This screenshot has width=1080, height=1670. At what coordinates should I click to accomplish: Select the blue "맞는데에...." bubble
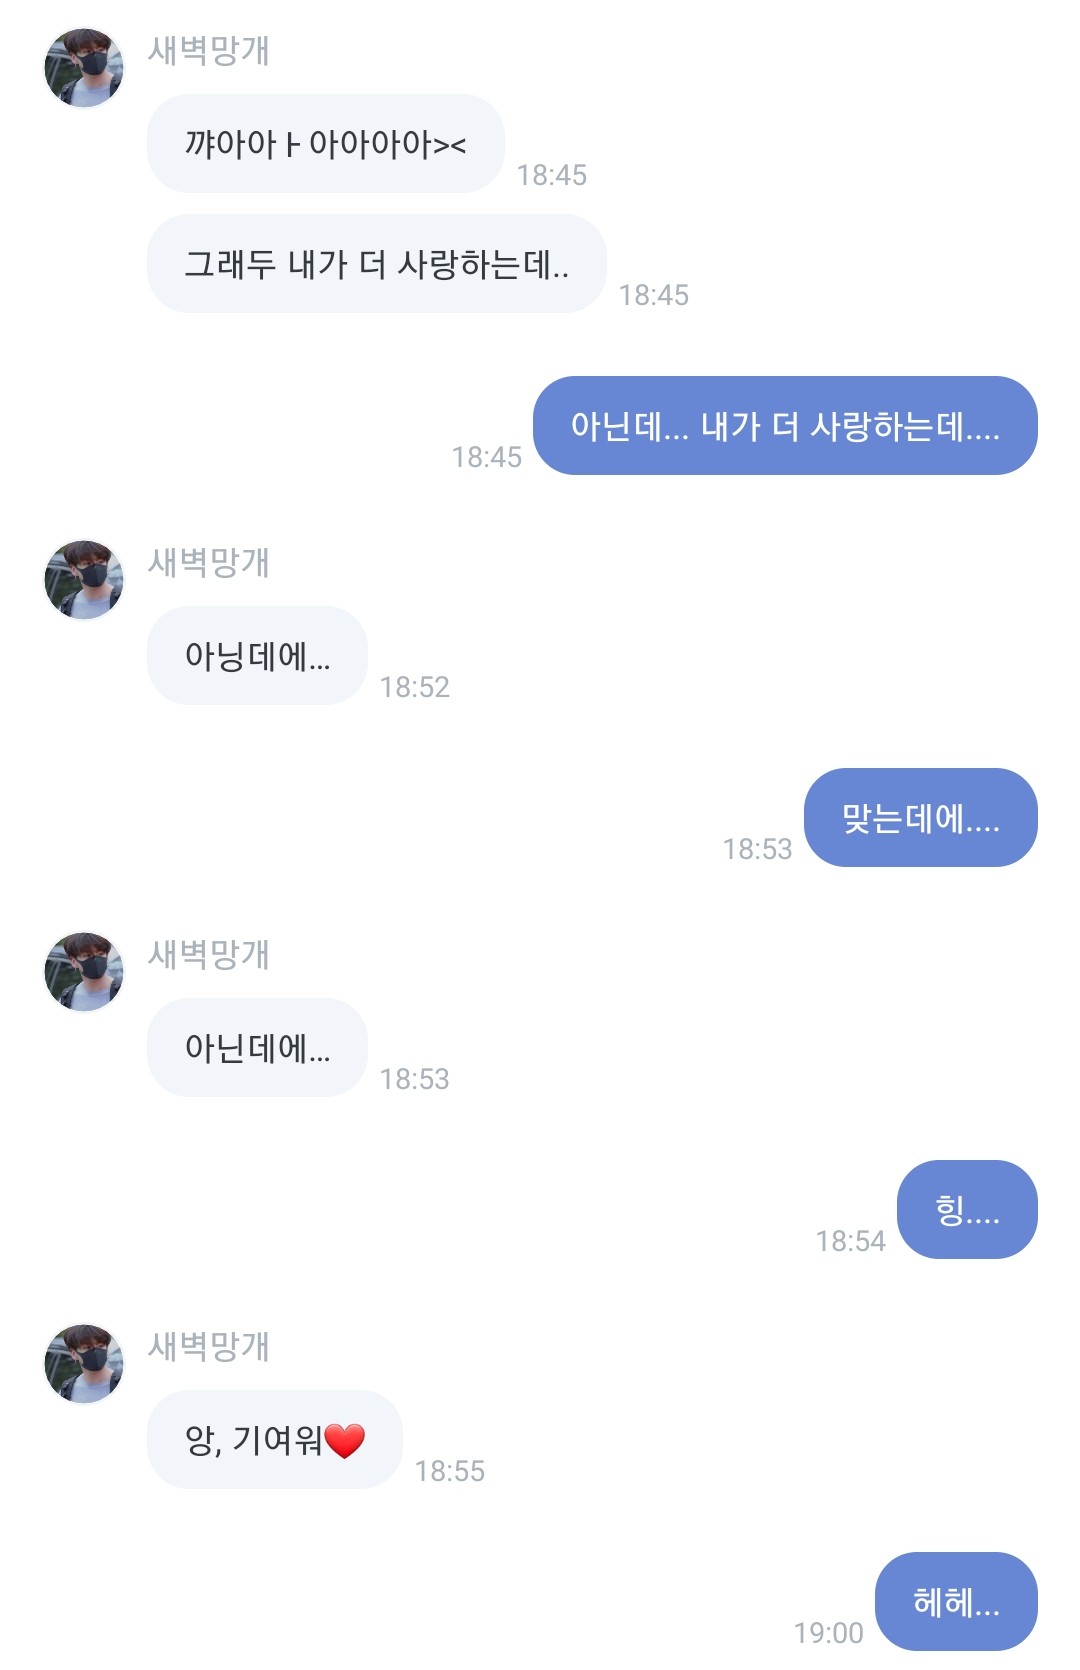[x=920, y=818]
